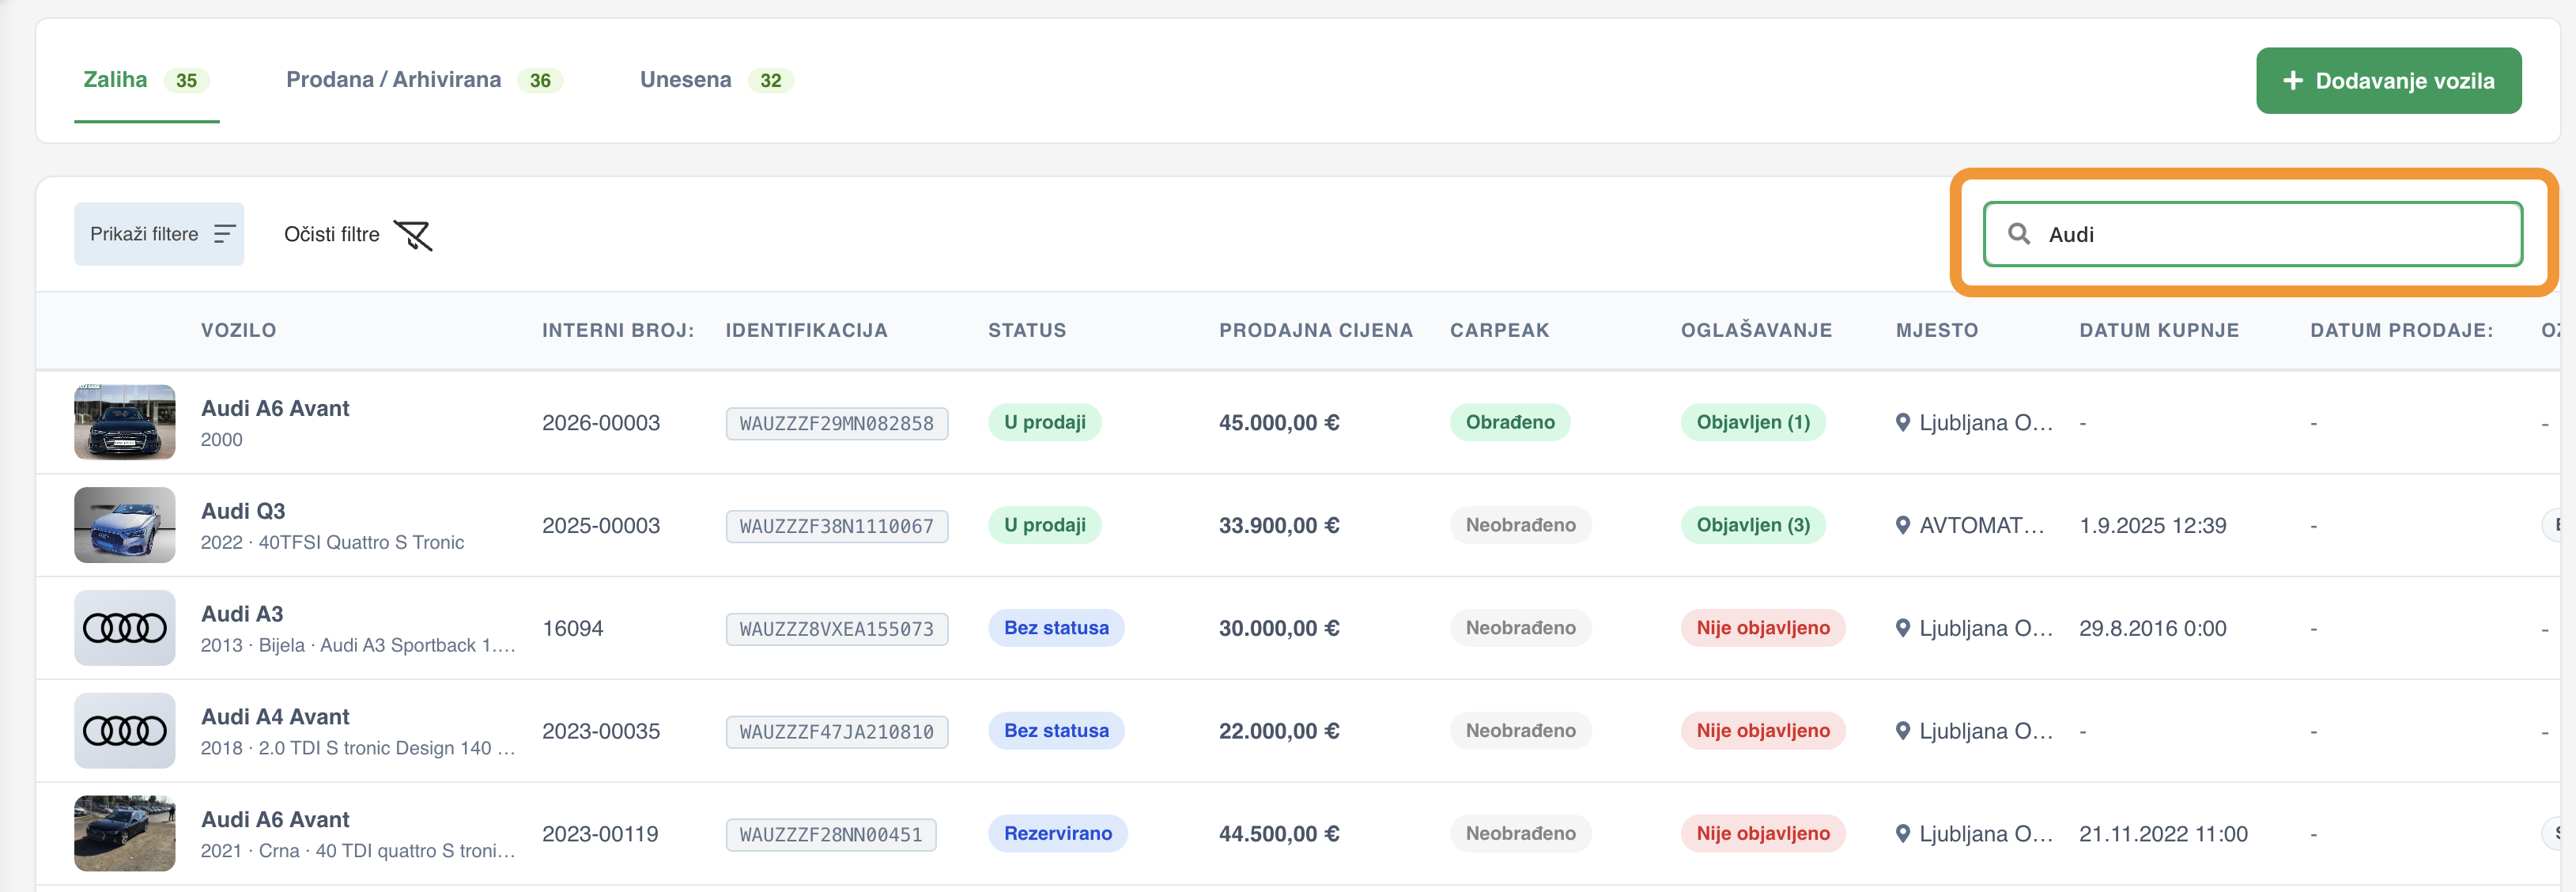2576x892 pixels.
Task: Click Bez statusa badge for Audi A4 Avant
Action: (x=1056, y=731)
